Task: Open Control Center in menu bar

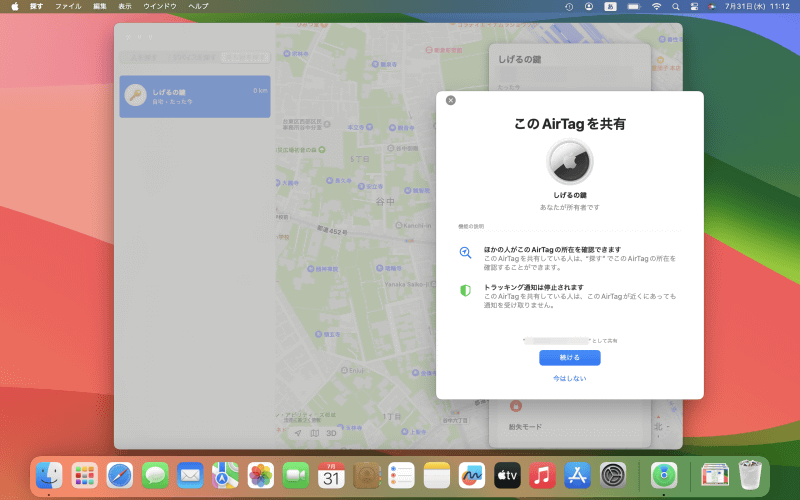Action: coord(694,7)
